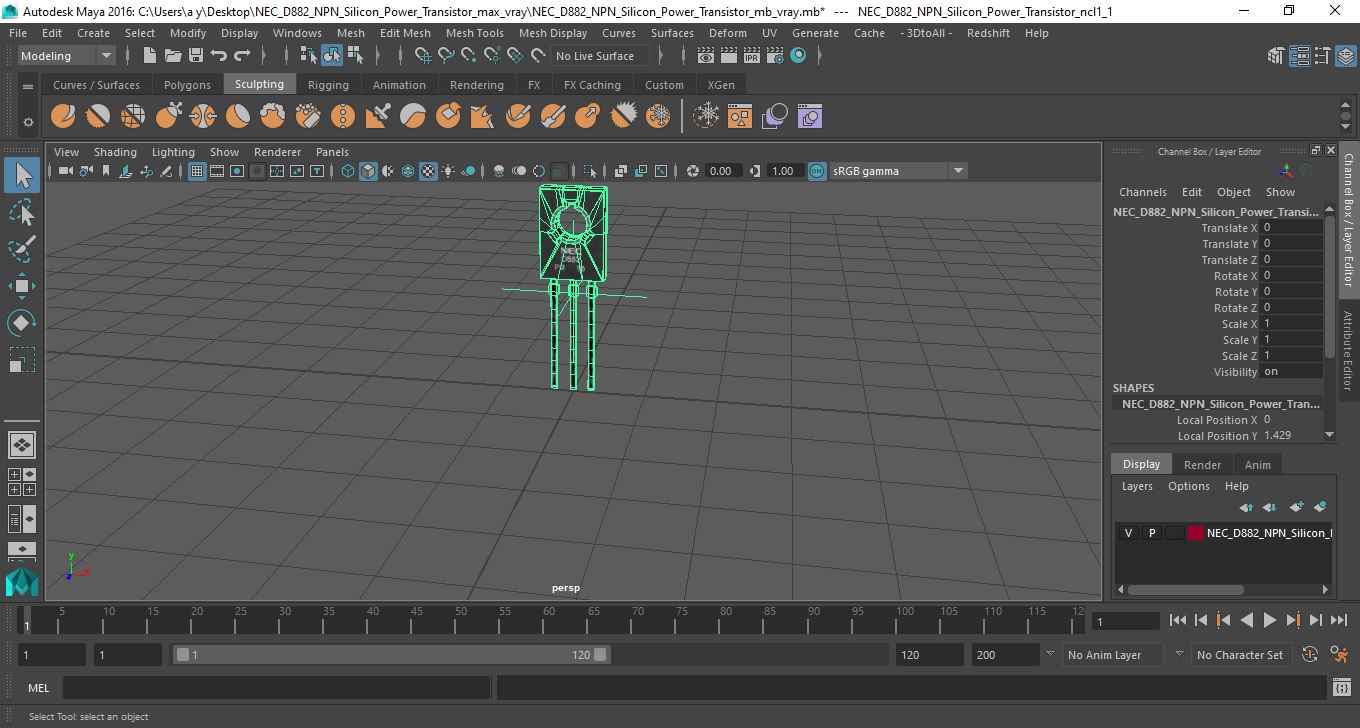
Task: Select the Grab sculpt tool
Action: 168,117
